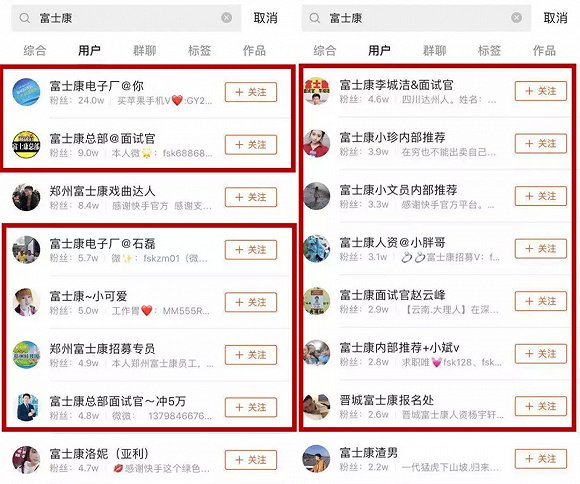
Task: Follow 富士康电子厂@你 account
Action: 251,92
